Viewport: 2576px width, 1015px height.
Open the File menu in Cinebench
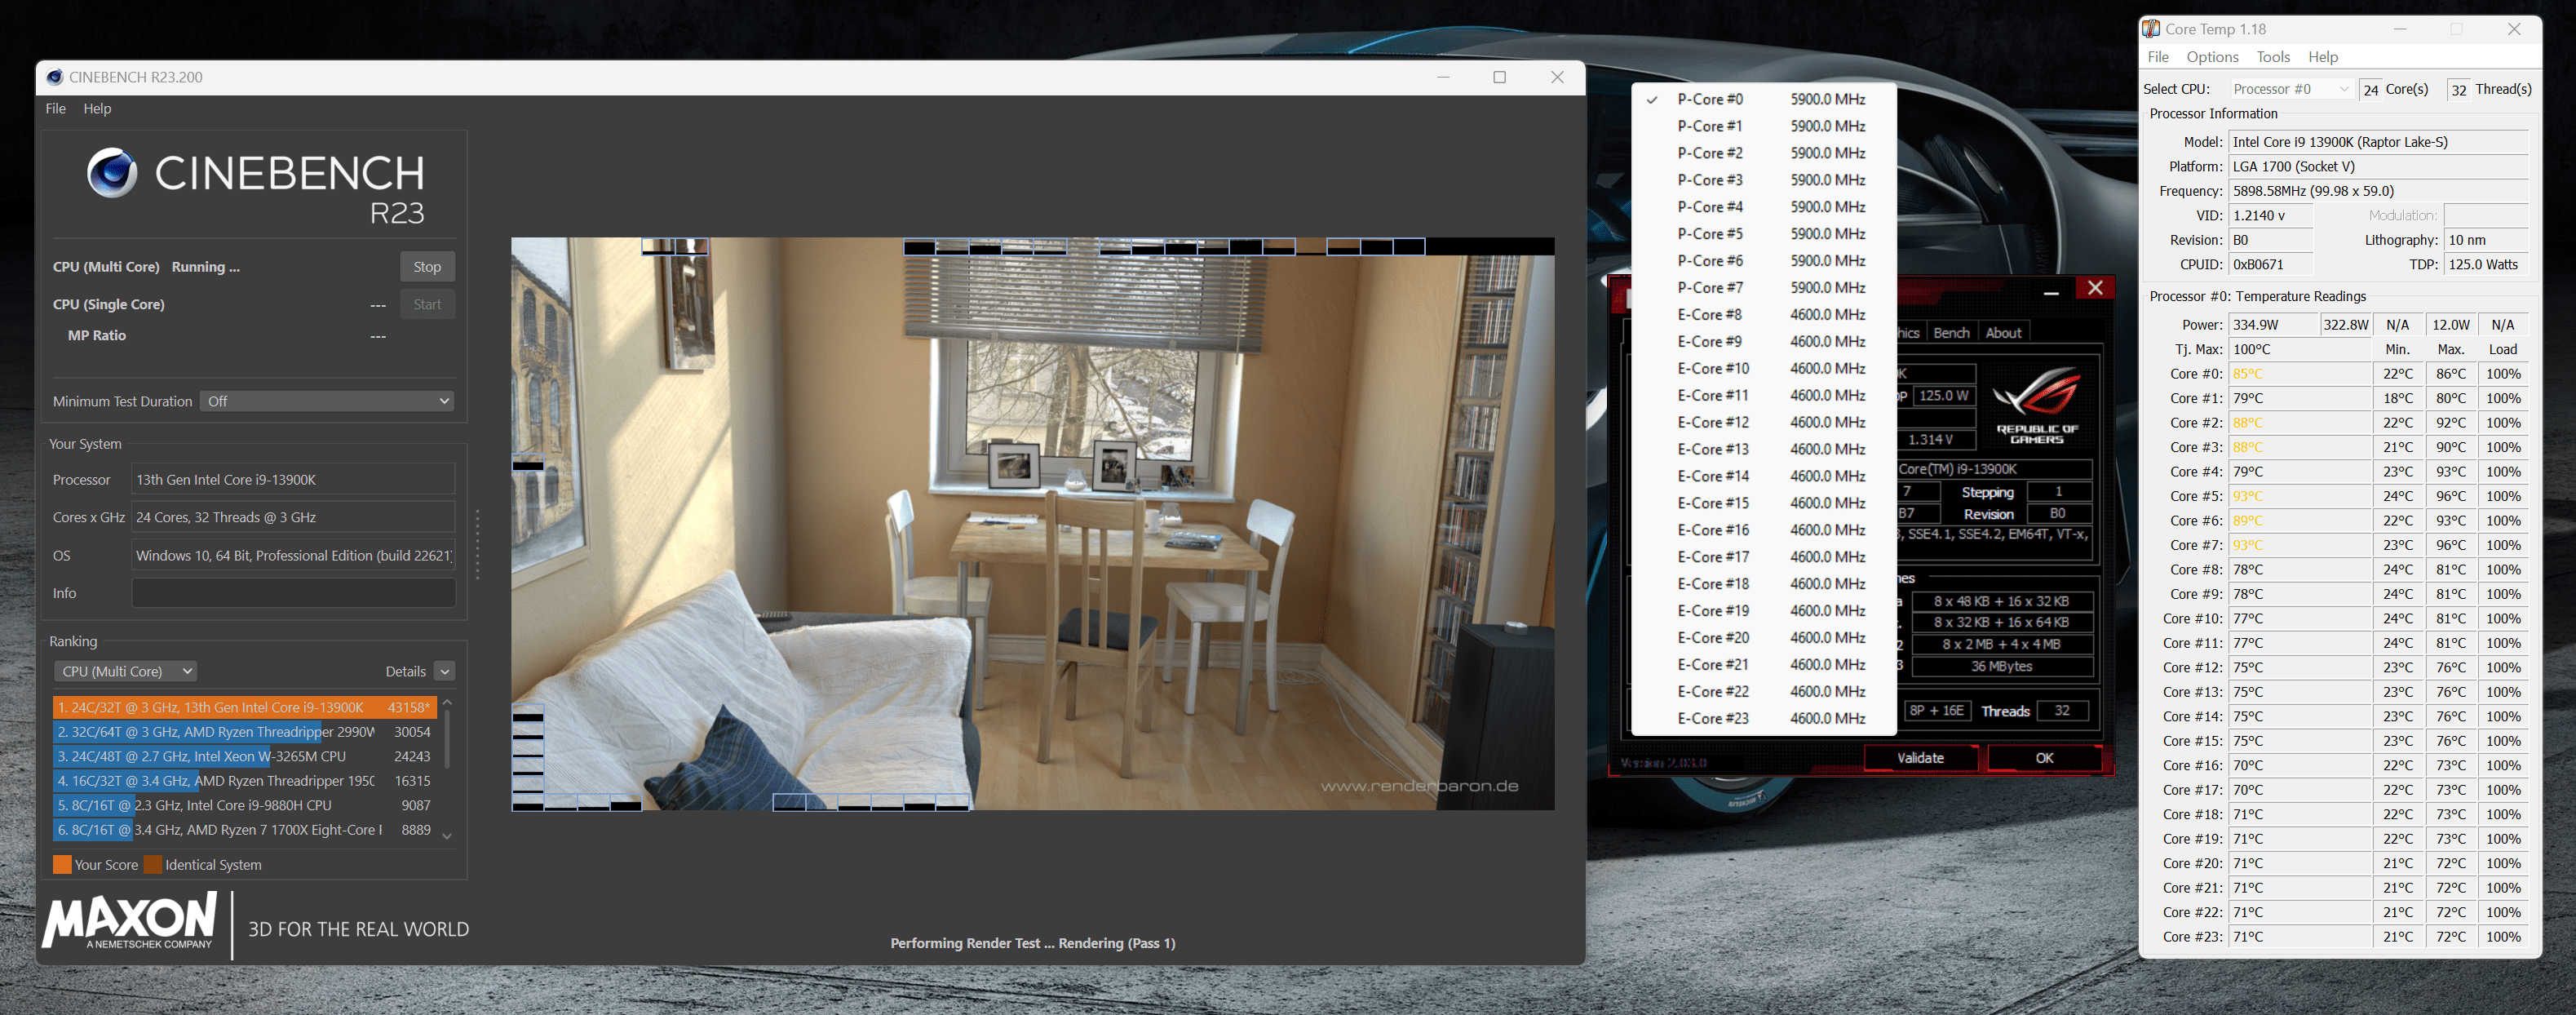(x=56, y=108)
